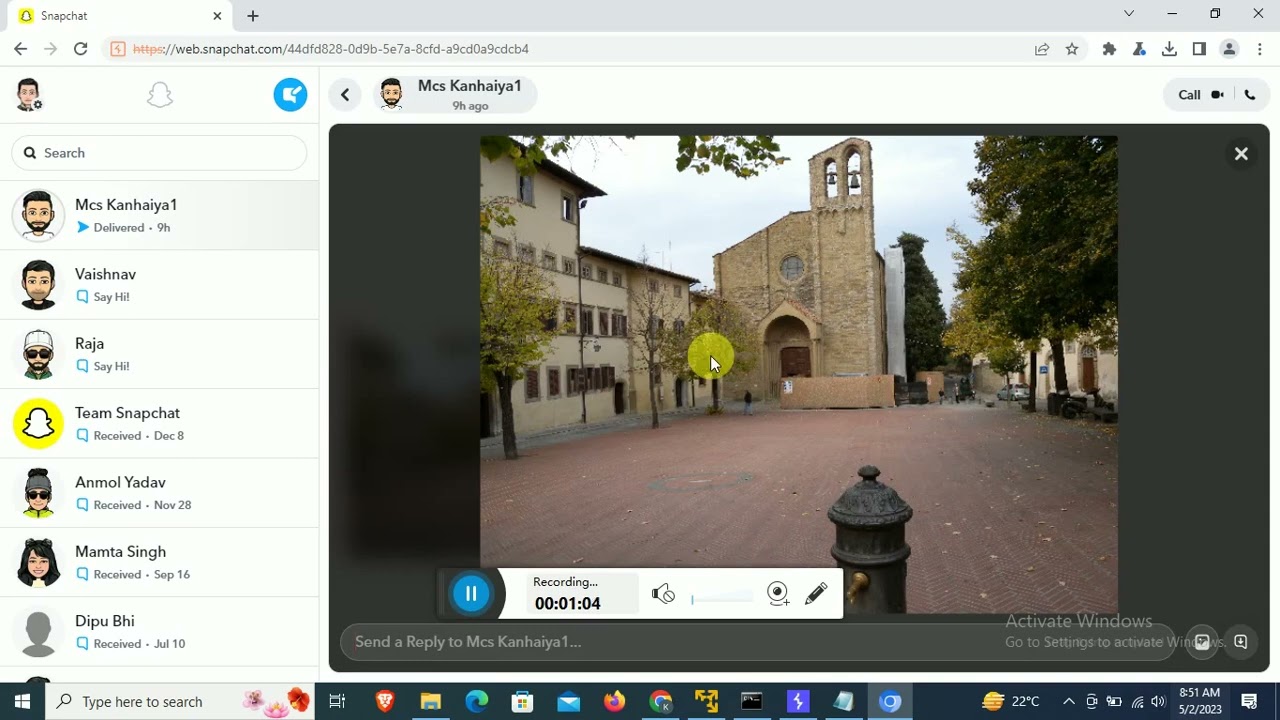Click the address bar URL
This screenshot has height=720, width=1280.
pos(331,49)
